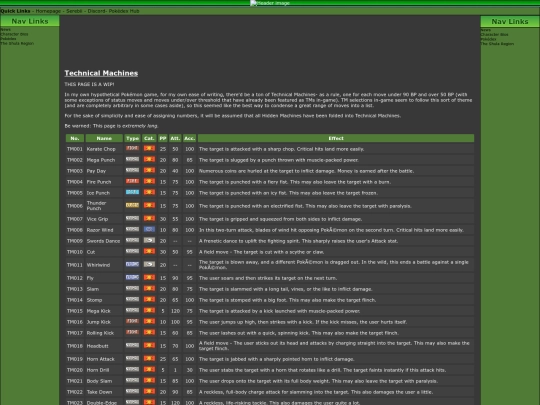This screenshot has height=405, width=540.
Task: Click the Normal type icon for Horn Attack
Action: 132,359
